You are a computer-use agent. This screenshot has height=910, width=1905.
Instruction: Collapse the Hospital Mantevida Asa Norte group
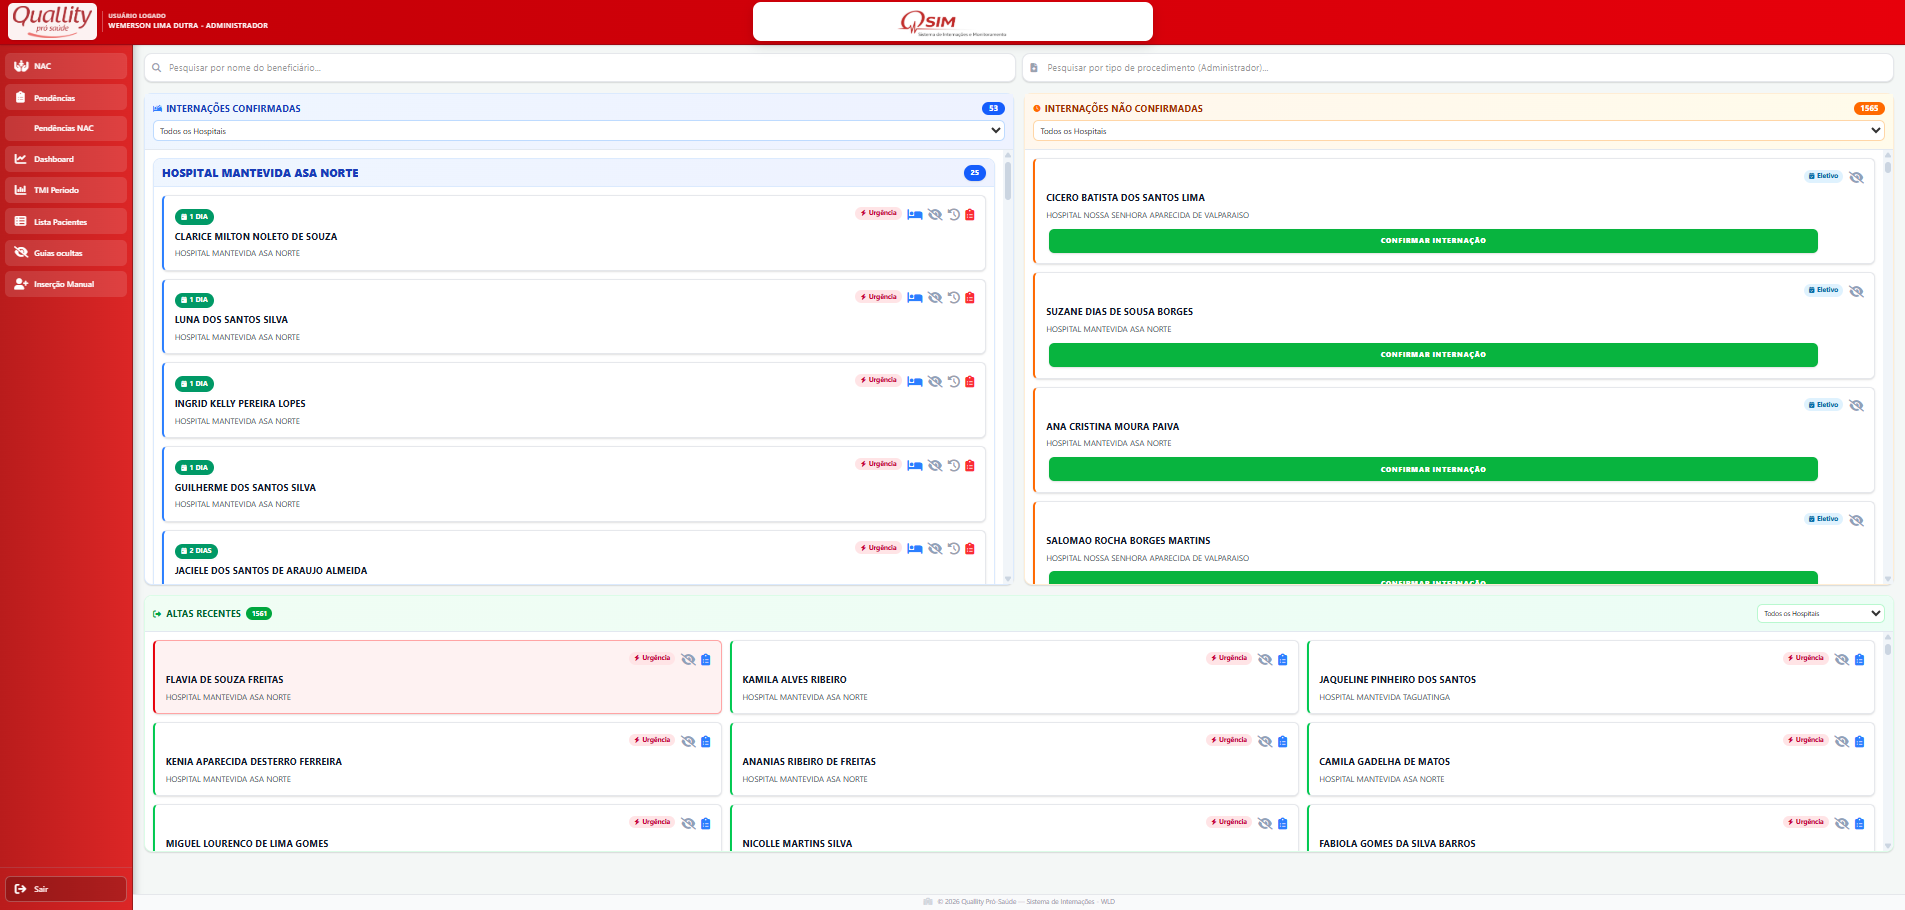574,173
